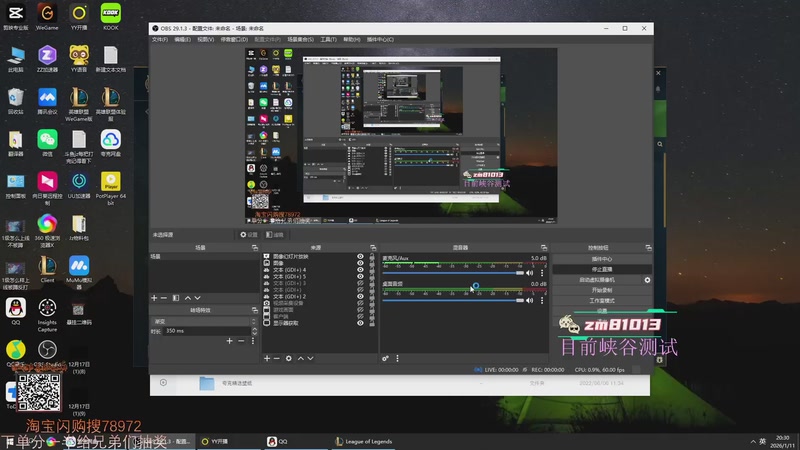The image size is (800, 450).
Task: Toggle eye icon for 显示器获取 source
Action: pyautogui.click(x=360, y=323)
